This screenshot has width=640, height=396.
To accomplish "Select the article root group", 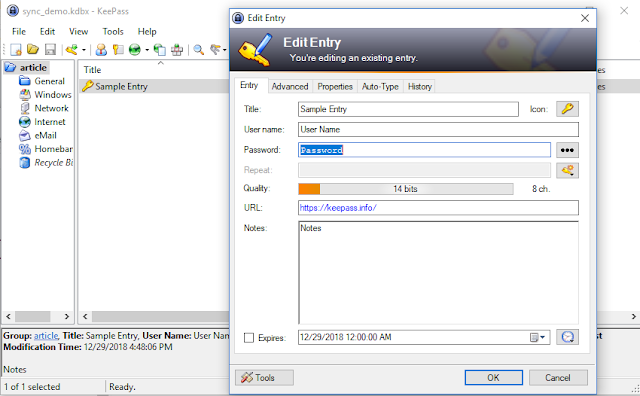I will point(33,67).
